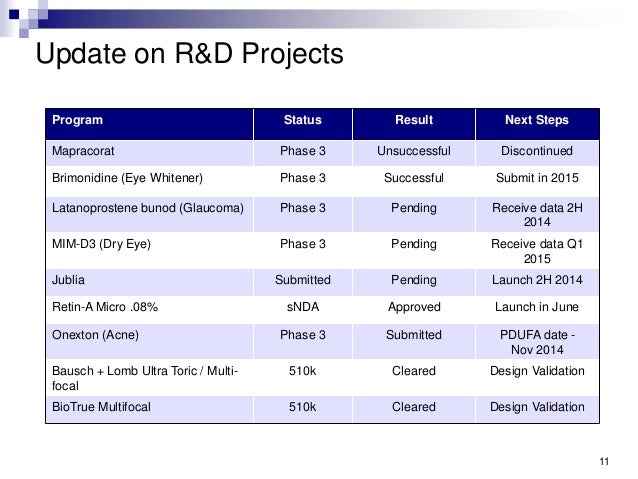The image size is (638, 479).
Task: Click 'Cleared' result in BioTrue Multifocal row
Action: pos(414,407)
